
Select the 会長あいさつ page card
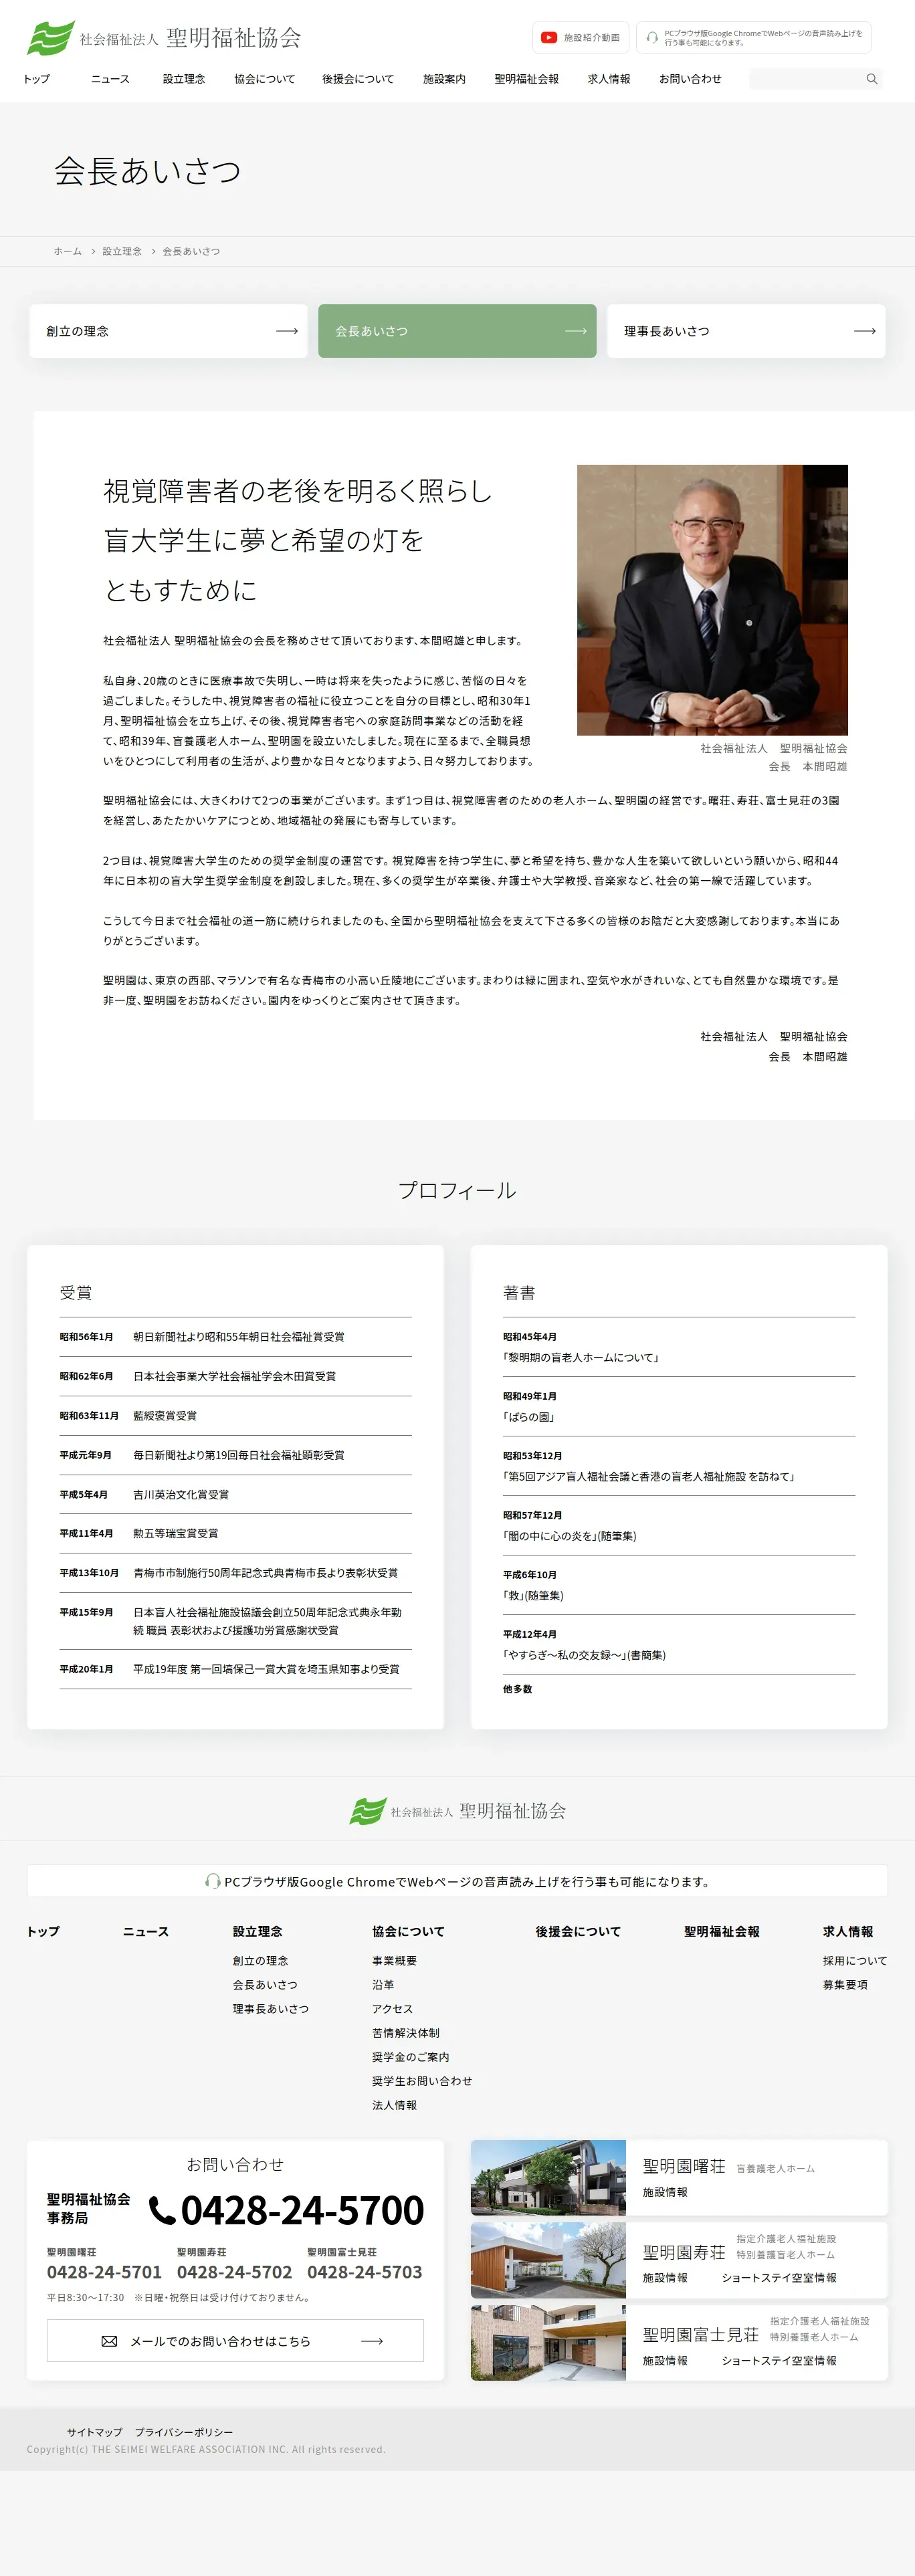pyautogui.click(x=457, y=331)
